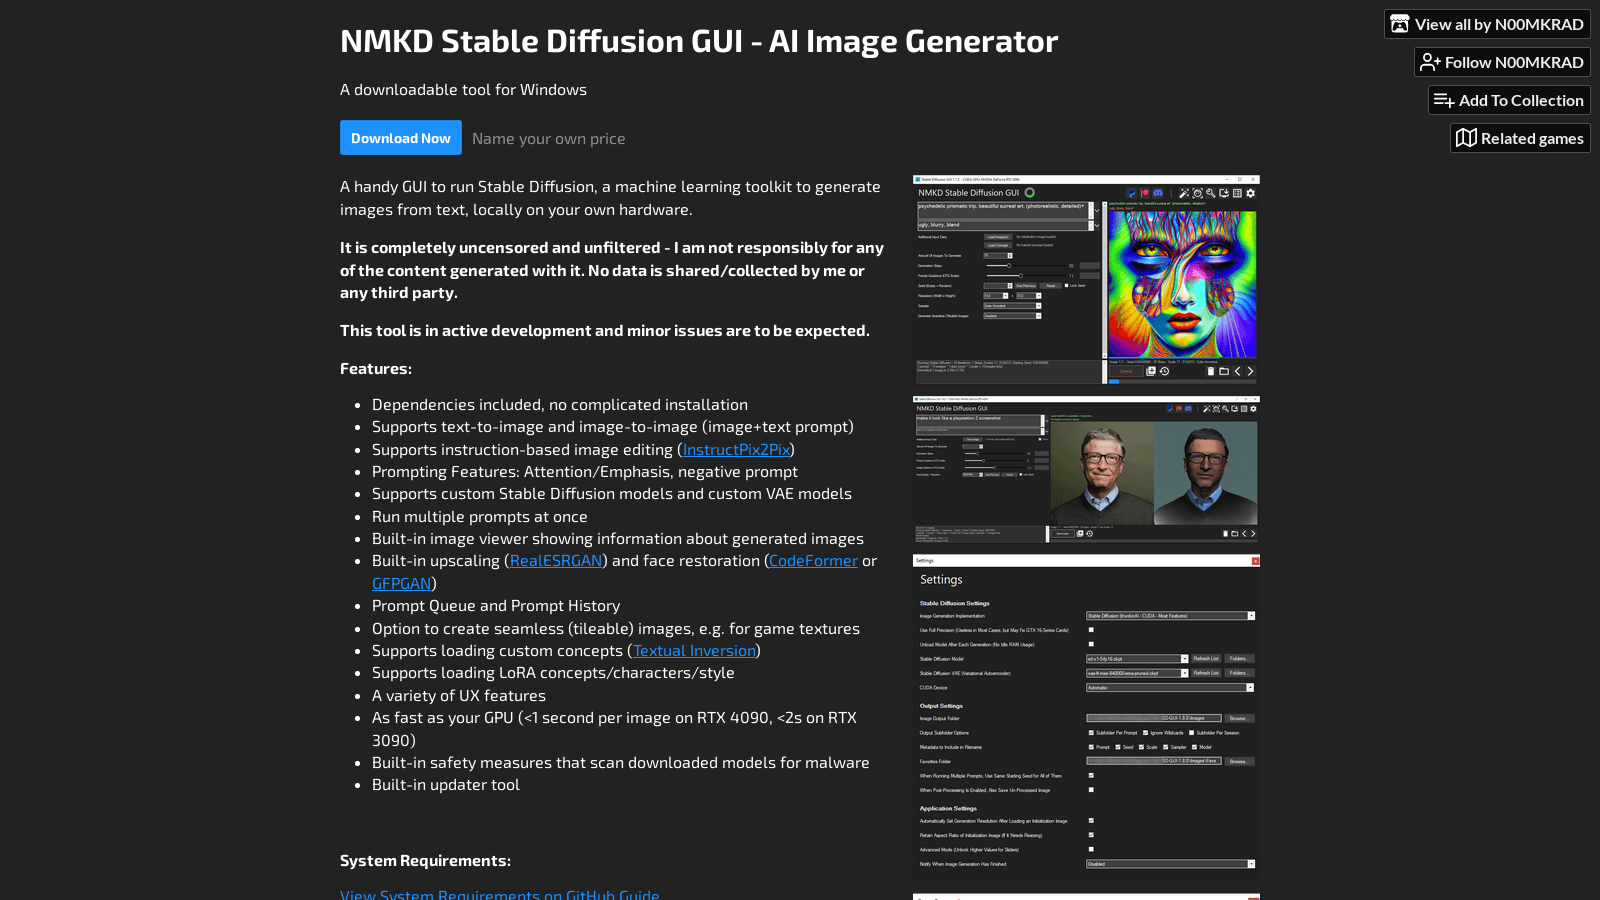The image size is (1600, 900).
Task: Open the Settings window screenshot
Action: coord(1086,718)
